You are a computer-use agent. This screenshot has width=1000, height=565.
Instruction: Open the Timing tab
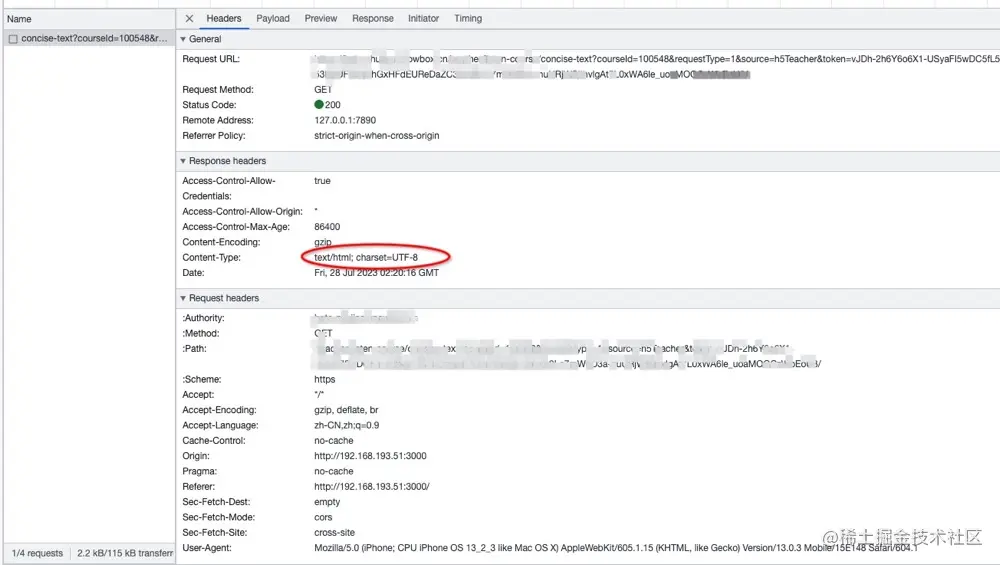[x=468, y=18]
